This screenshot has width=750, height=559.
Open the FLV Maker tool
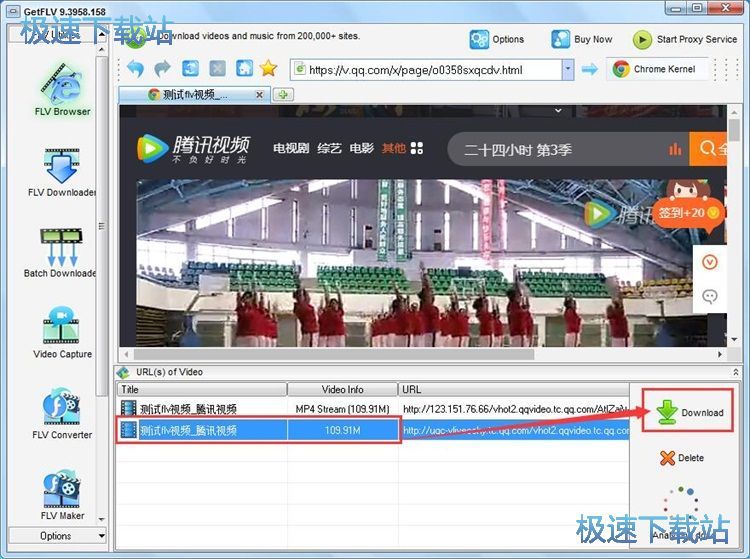[62, 495]
